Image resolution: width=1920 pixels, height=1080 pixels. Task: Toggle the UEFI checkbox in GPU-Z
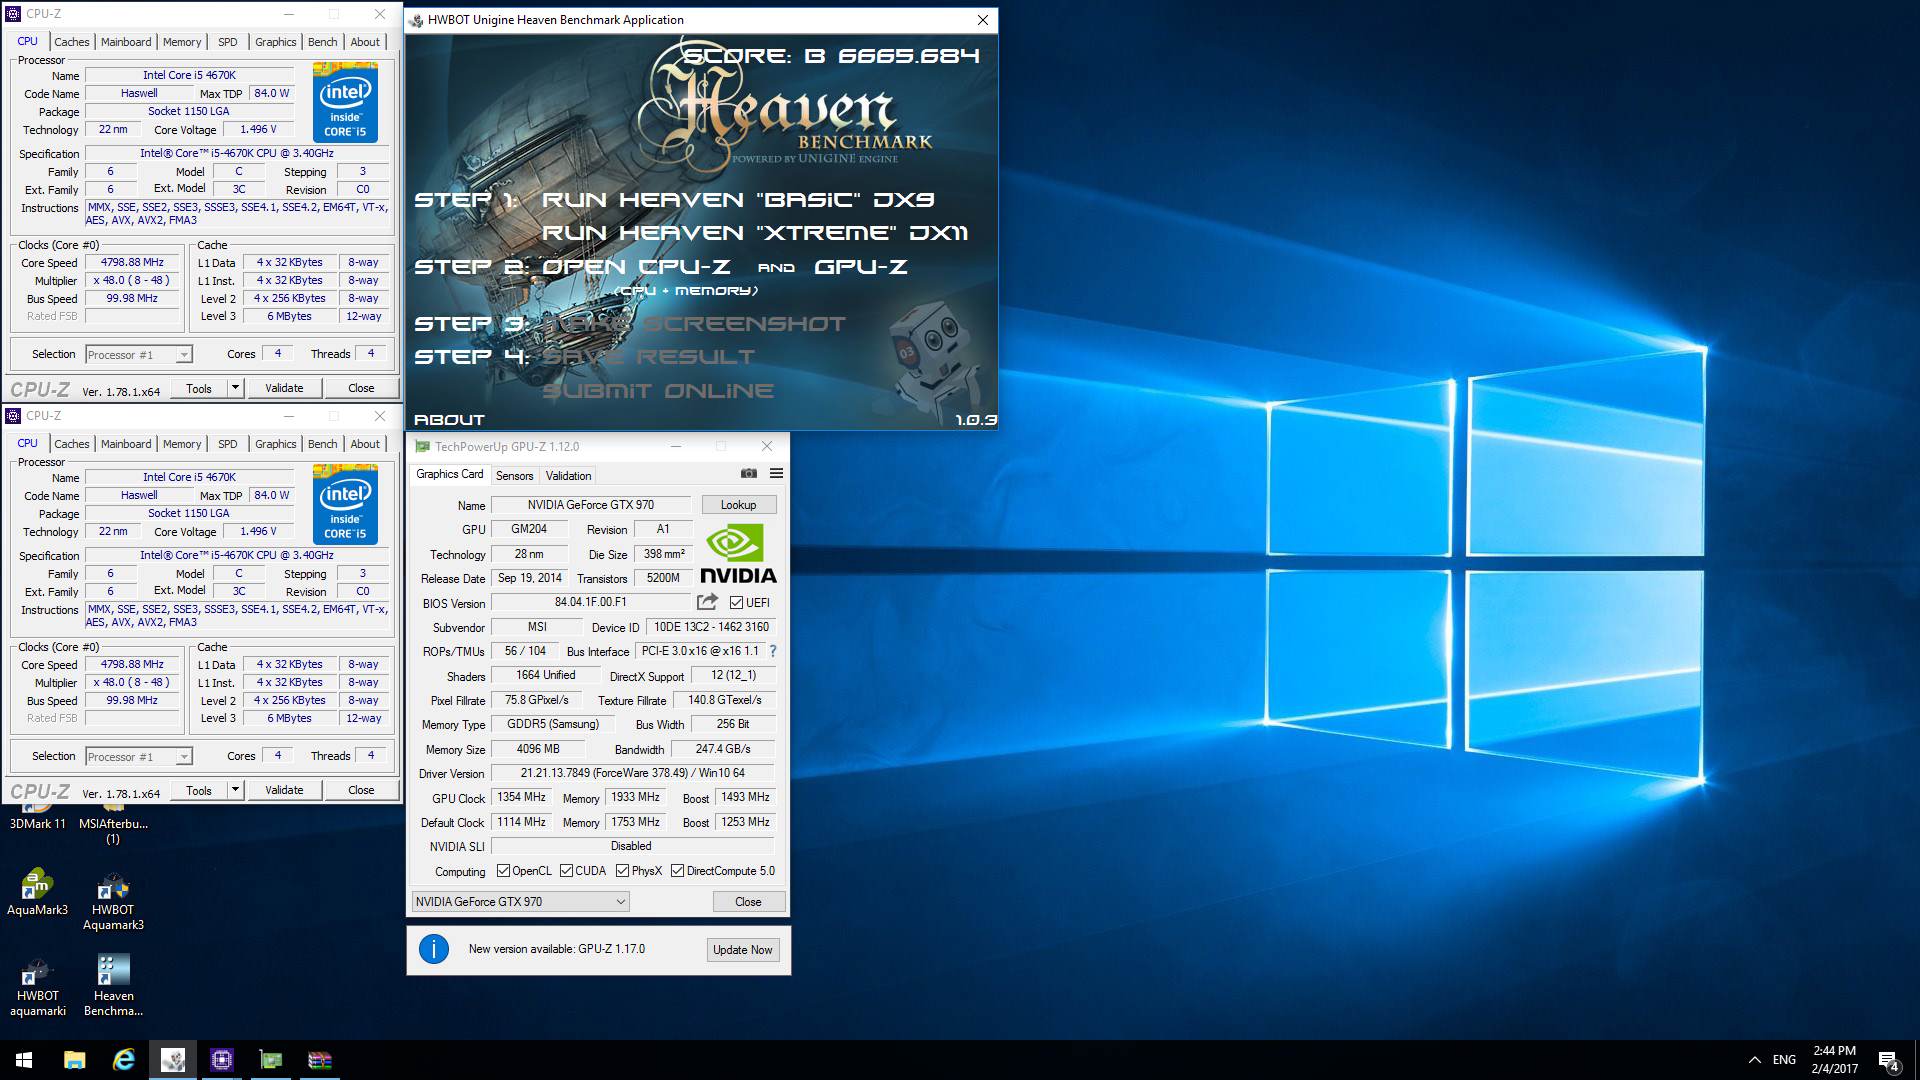click(736, 602)
